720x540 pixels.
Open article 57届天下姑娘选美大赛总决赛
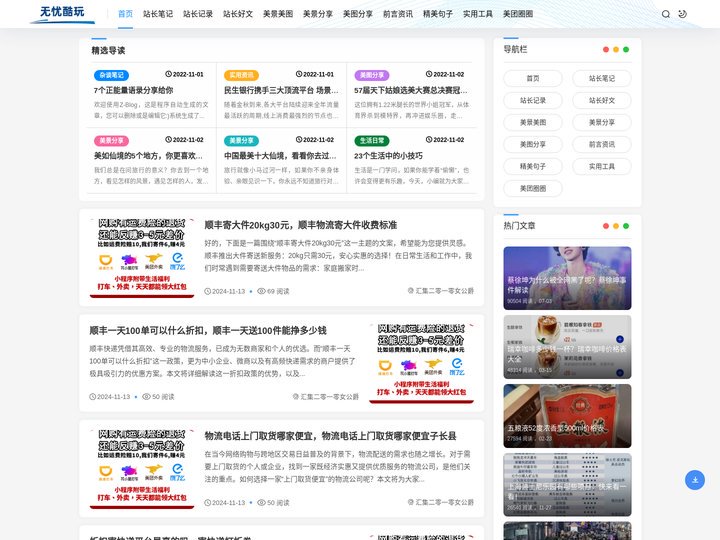(411, 90)
